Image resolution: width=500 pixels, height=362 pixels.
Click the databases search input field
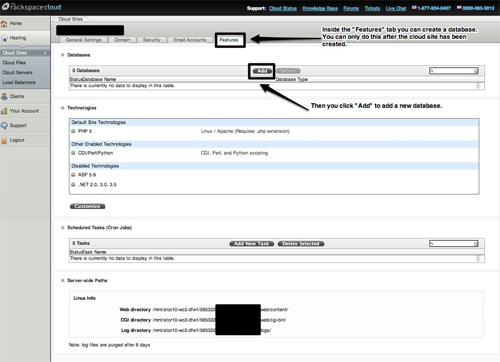pos(454,71)
